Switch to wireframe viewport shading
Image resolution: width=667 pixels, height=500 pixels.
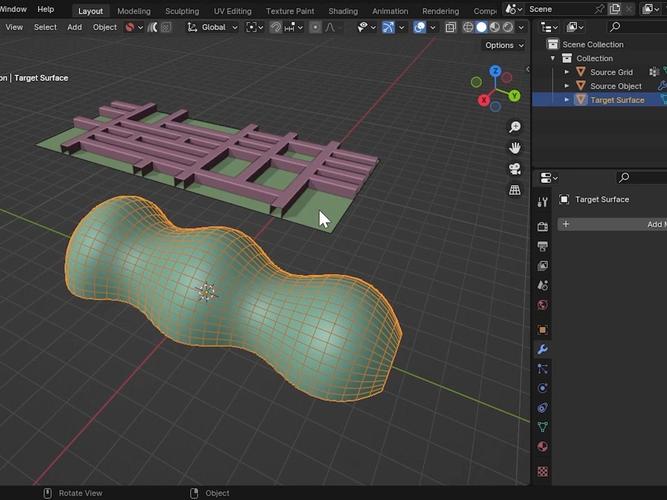click(468, 27)
